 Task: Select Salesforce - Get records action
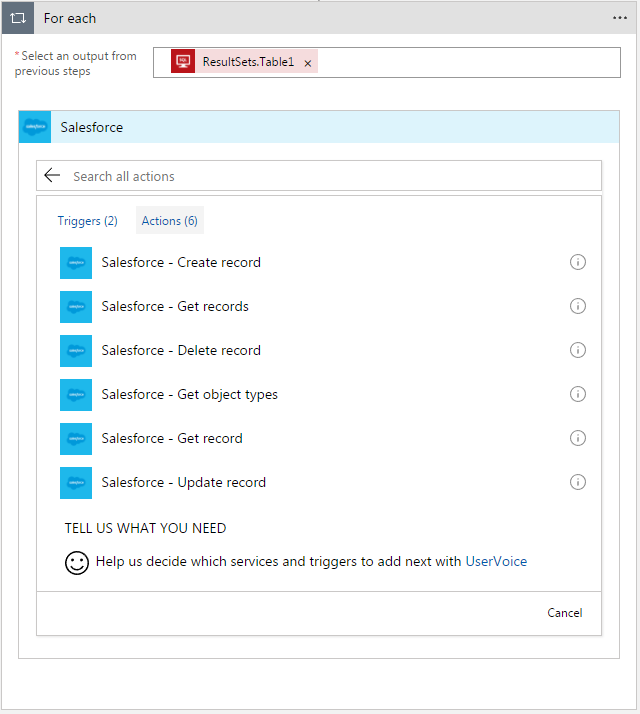tap(175, 306)
